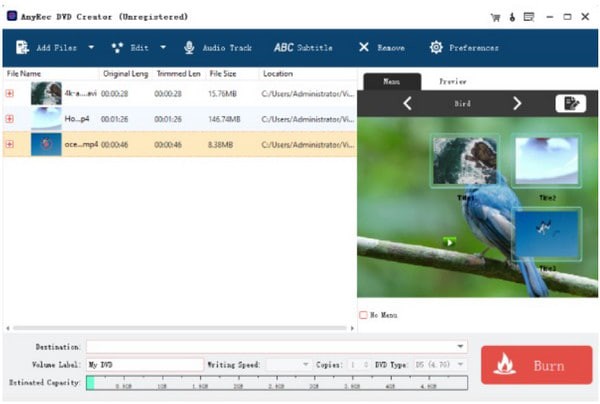Go to the next menu template arrow
The width and height of the screenshot is (600, 404).
click(x=517, y=103)
